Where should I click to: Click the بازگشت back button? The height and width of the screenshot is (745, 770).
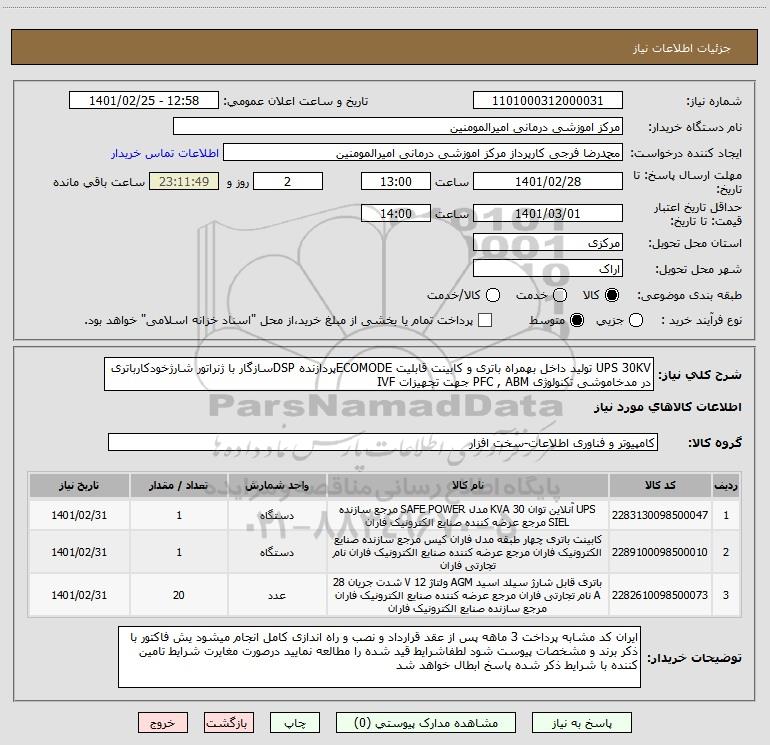coord(229,723)
